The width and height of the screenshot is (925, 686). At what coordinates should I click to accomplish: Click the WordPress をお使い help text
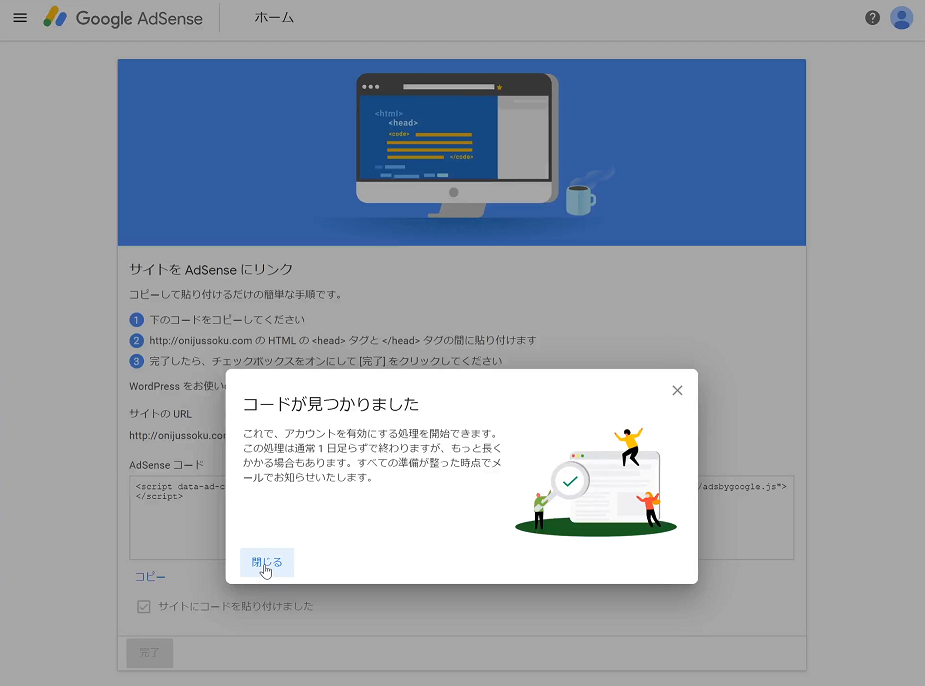tap(177, 386)
